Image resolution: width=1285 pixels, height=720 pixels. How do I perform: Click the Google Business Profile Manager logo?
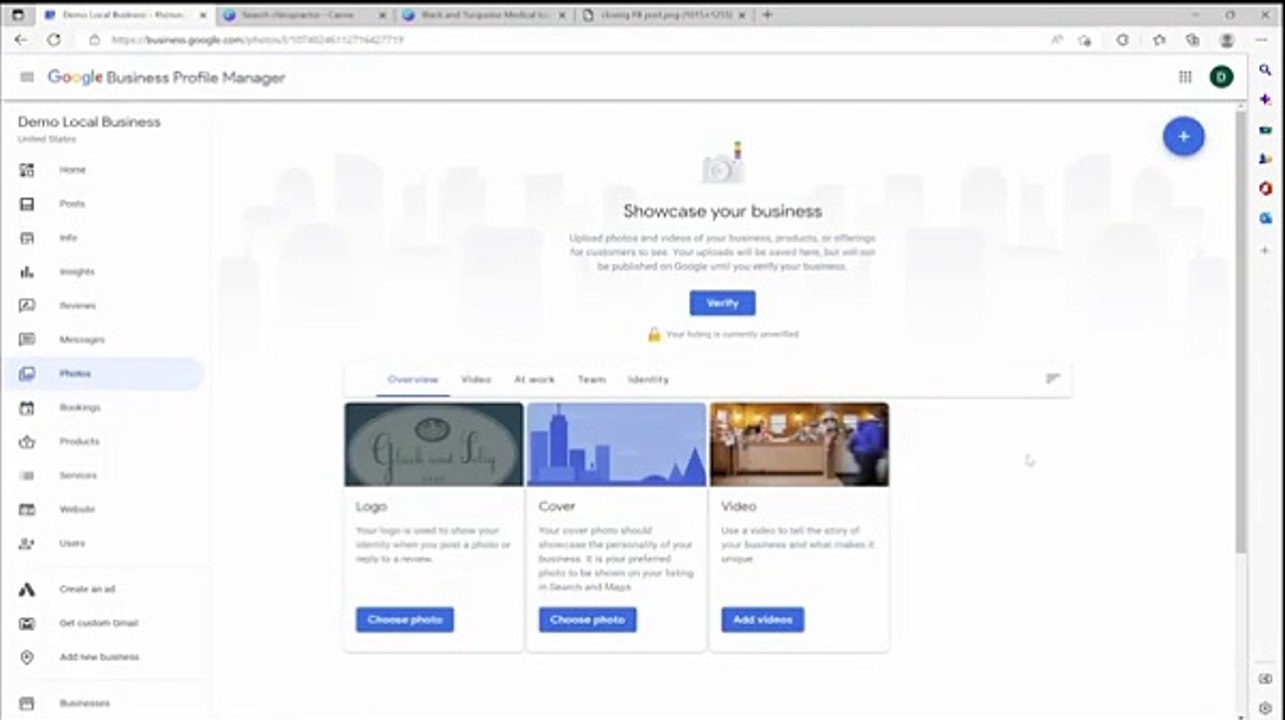point(166,78)
